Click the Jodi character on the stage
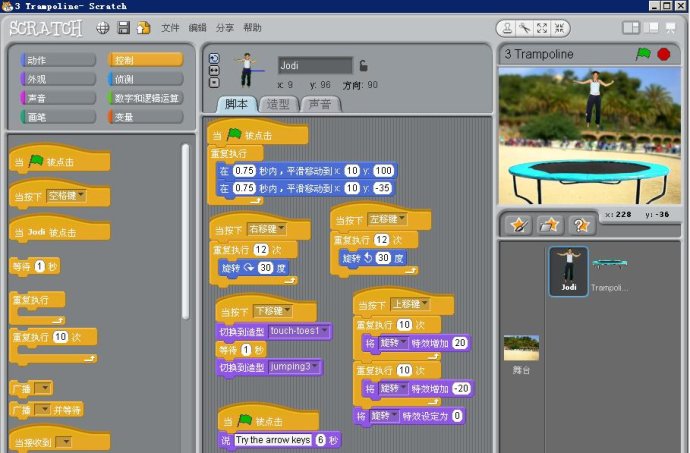 (x=594, y=99)
